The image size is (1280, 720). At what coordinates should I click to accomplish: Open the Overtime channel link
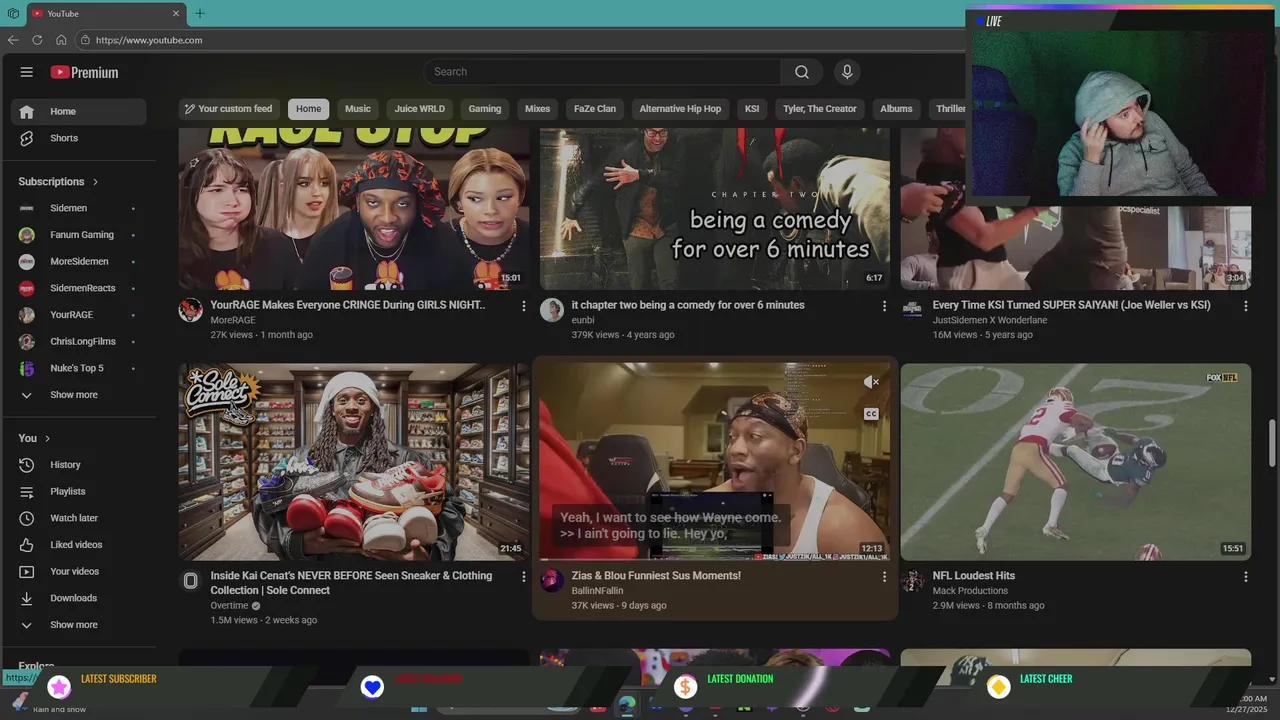tap(229, 606)
